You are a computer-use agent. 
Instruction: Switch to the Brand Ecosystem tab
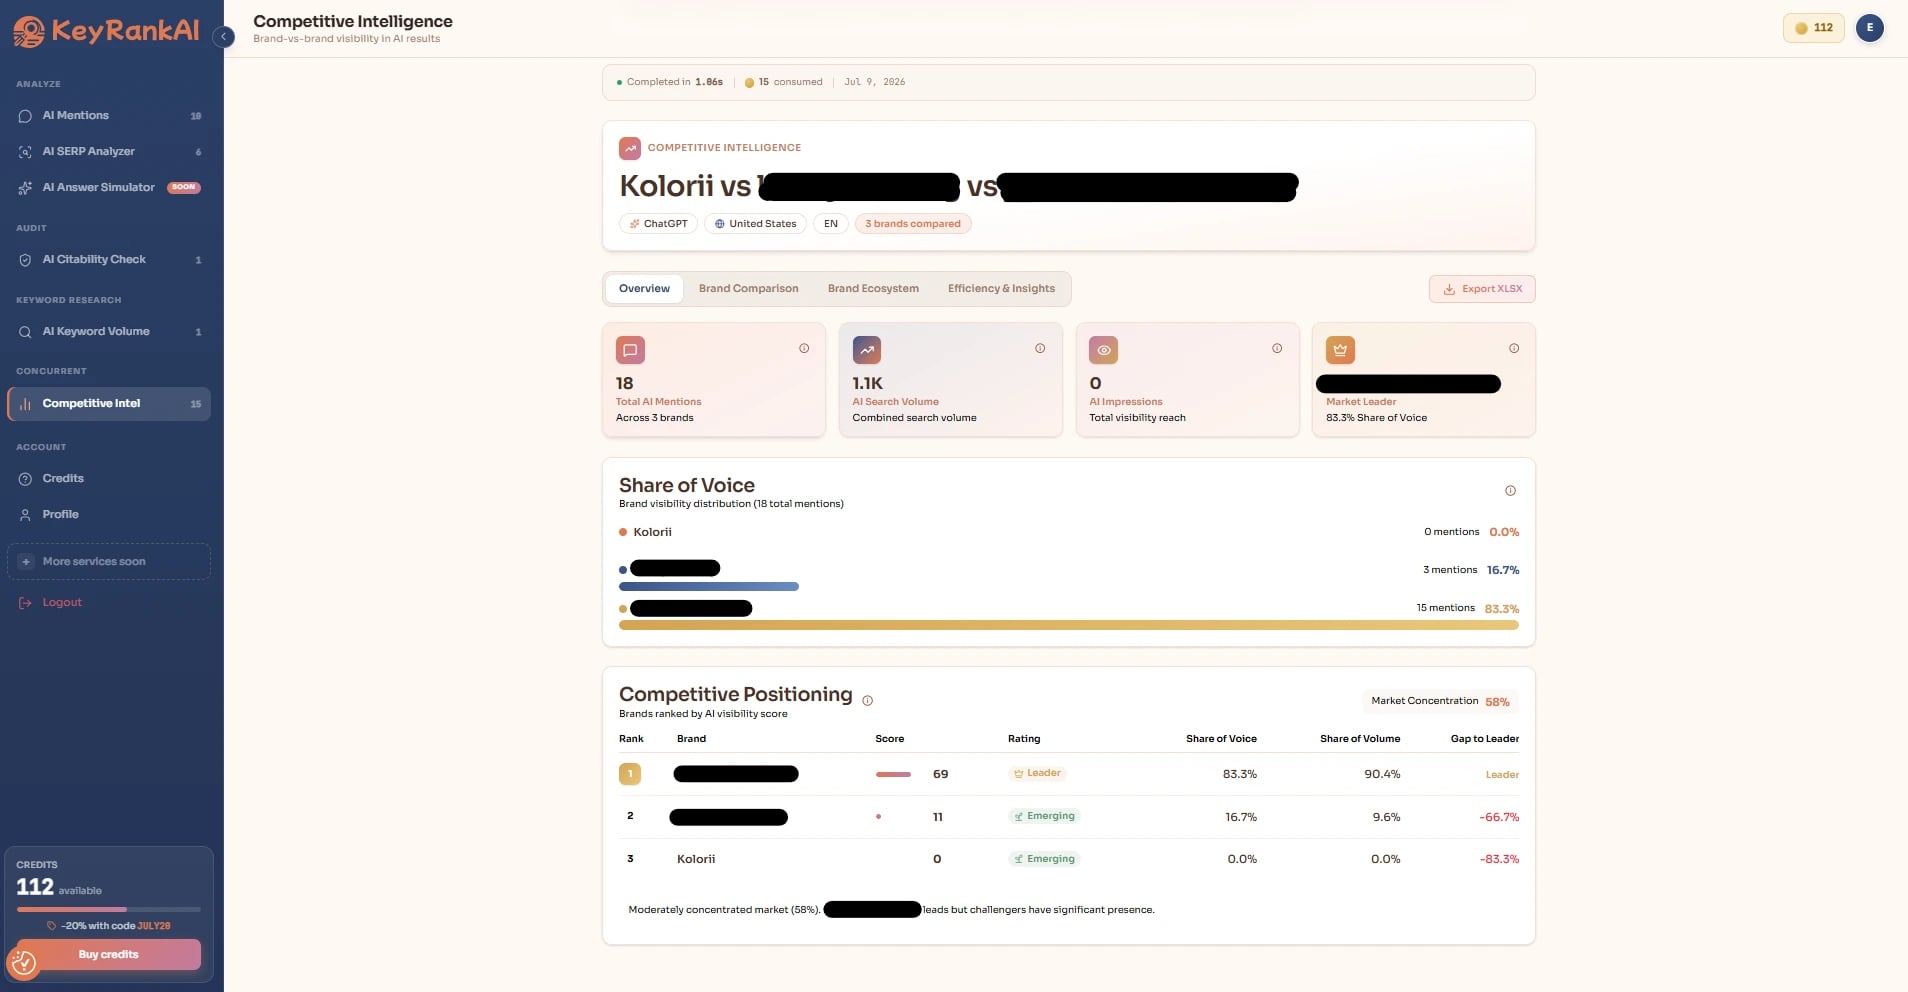point(873,289)
